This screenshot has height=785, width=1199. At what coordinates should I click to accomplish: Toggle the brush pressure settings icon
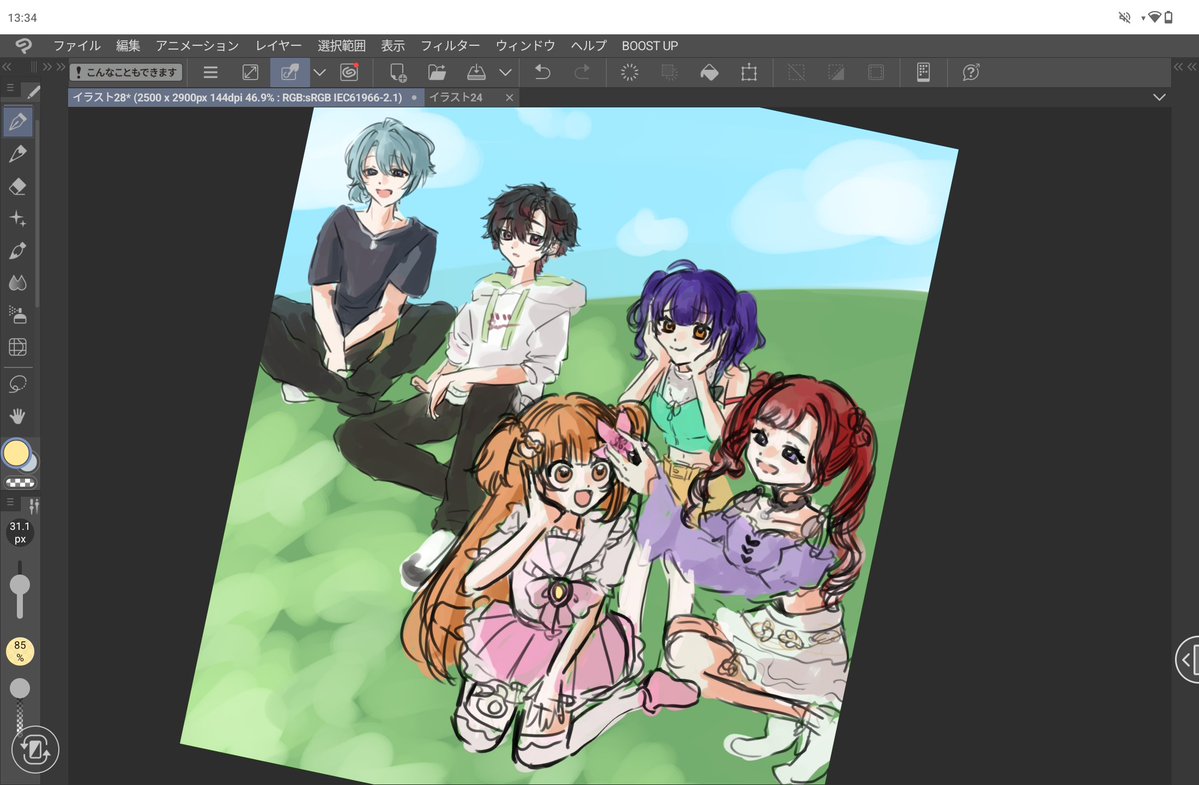click(x=33, y=505)
